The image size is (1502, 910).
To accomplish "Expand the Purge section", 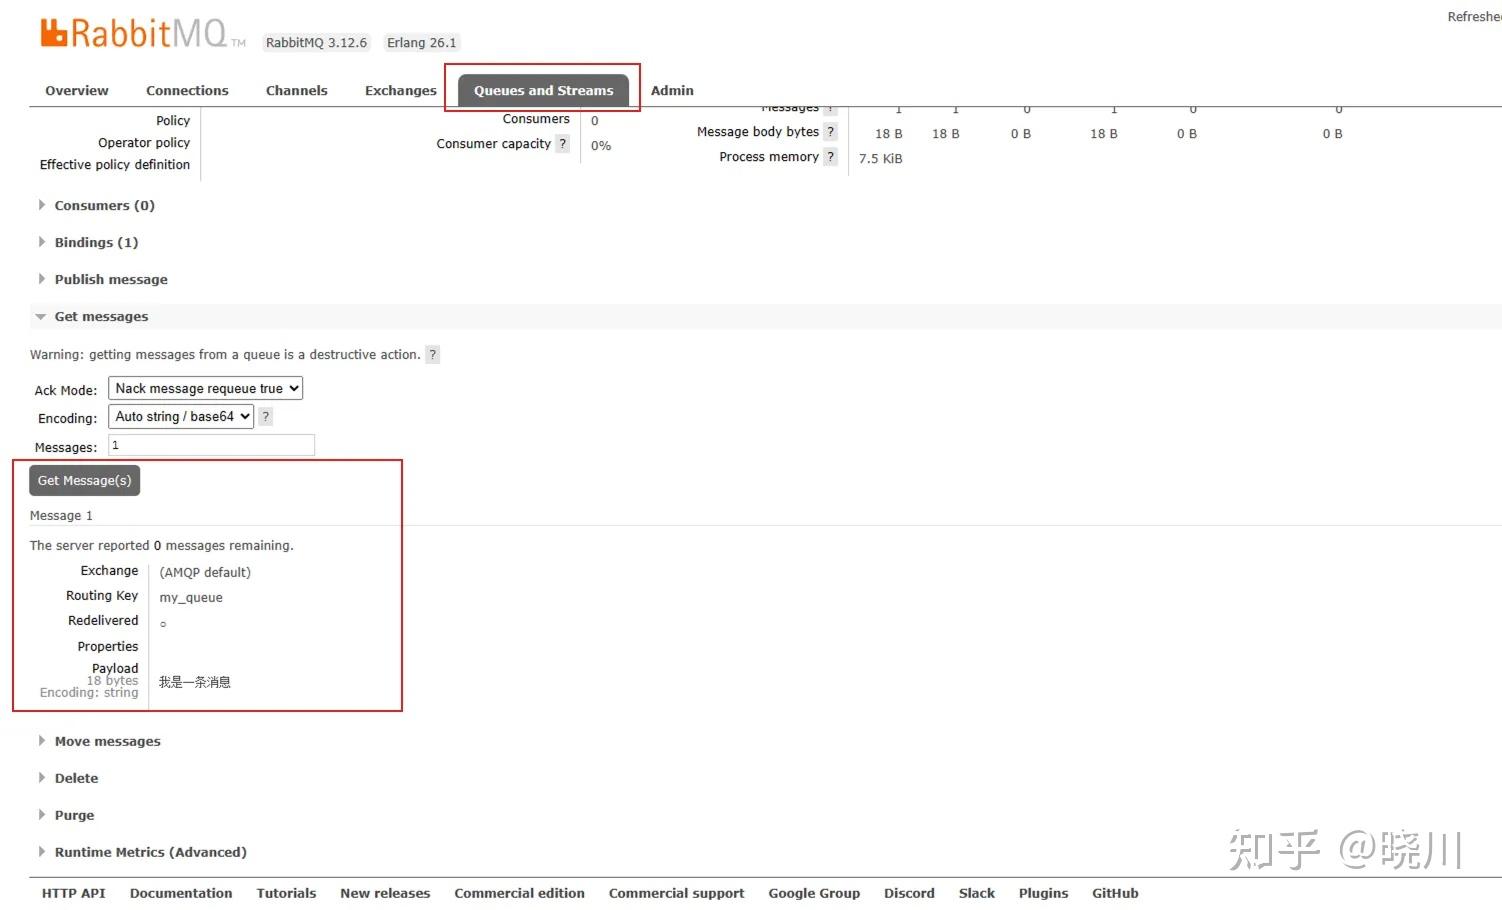I will 74,816.
